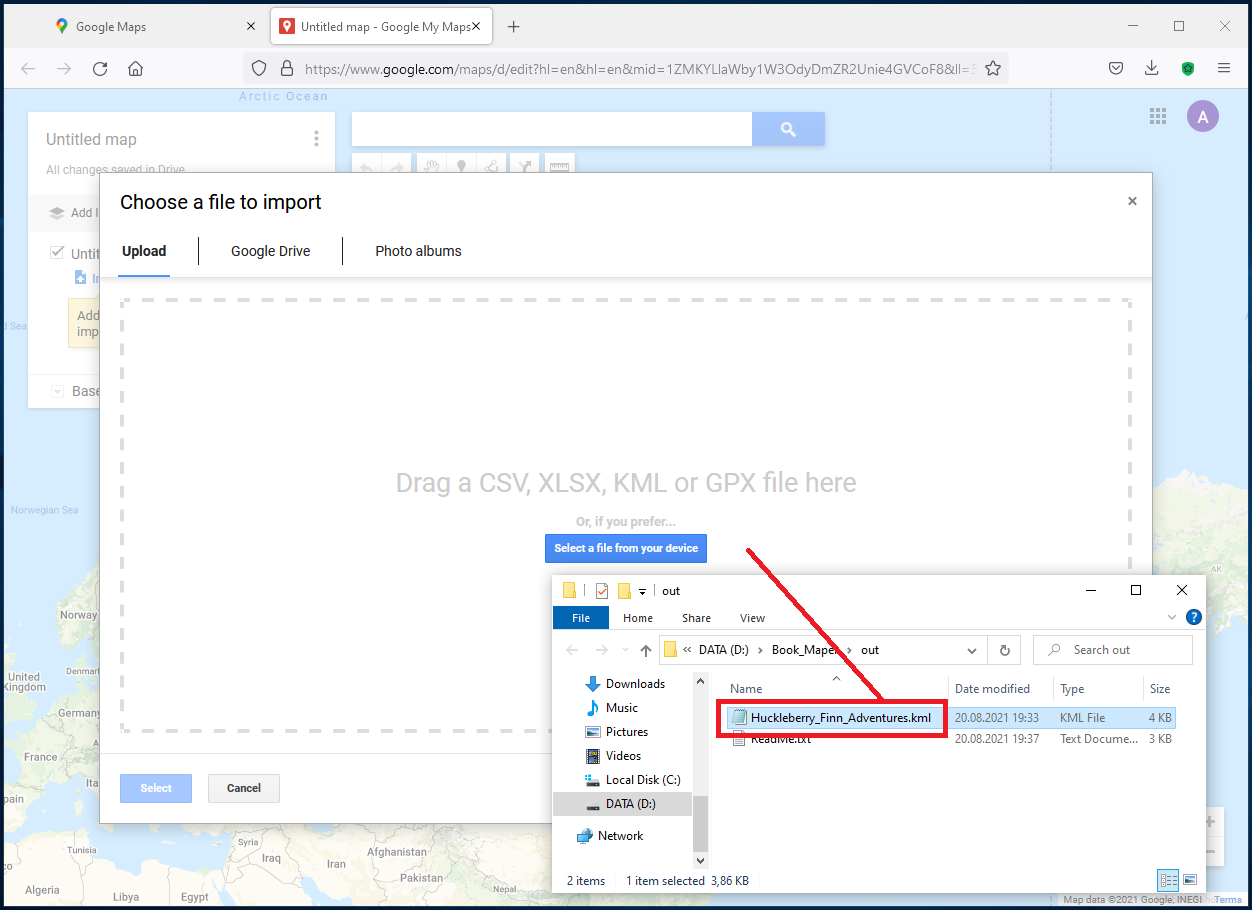Open the Google apps grid icon
This screenshot has height=910, width=1252.
1158,116
